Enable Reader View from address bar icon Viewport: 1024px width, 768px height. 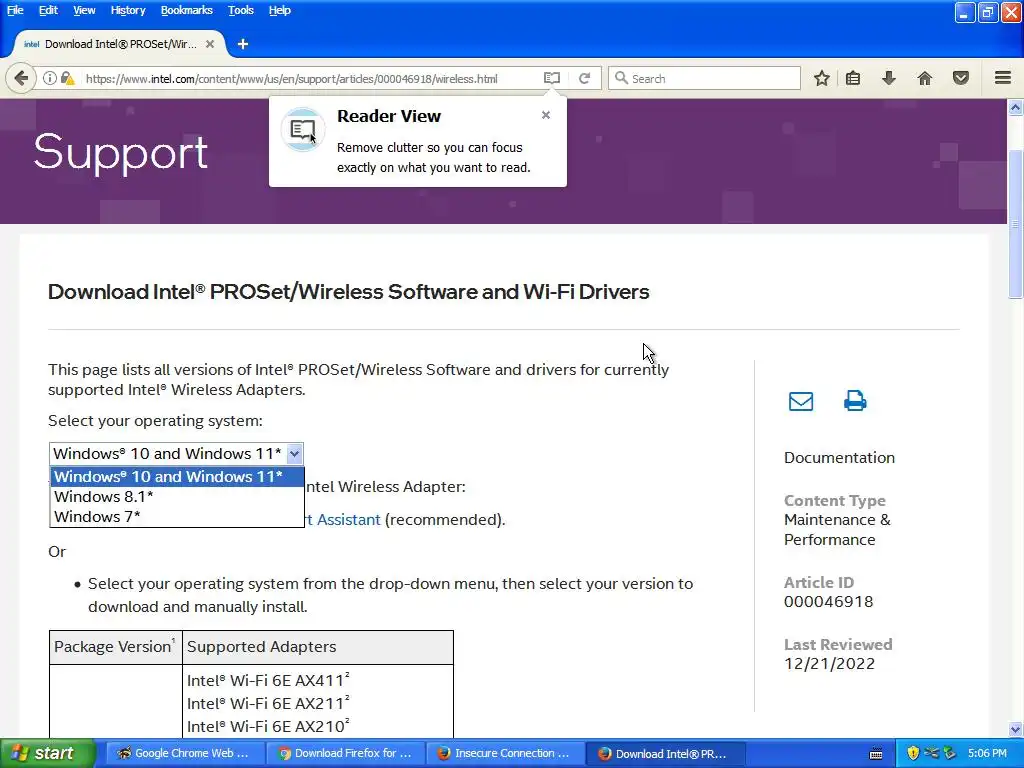[552, 78]
